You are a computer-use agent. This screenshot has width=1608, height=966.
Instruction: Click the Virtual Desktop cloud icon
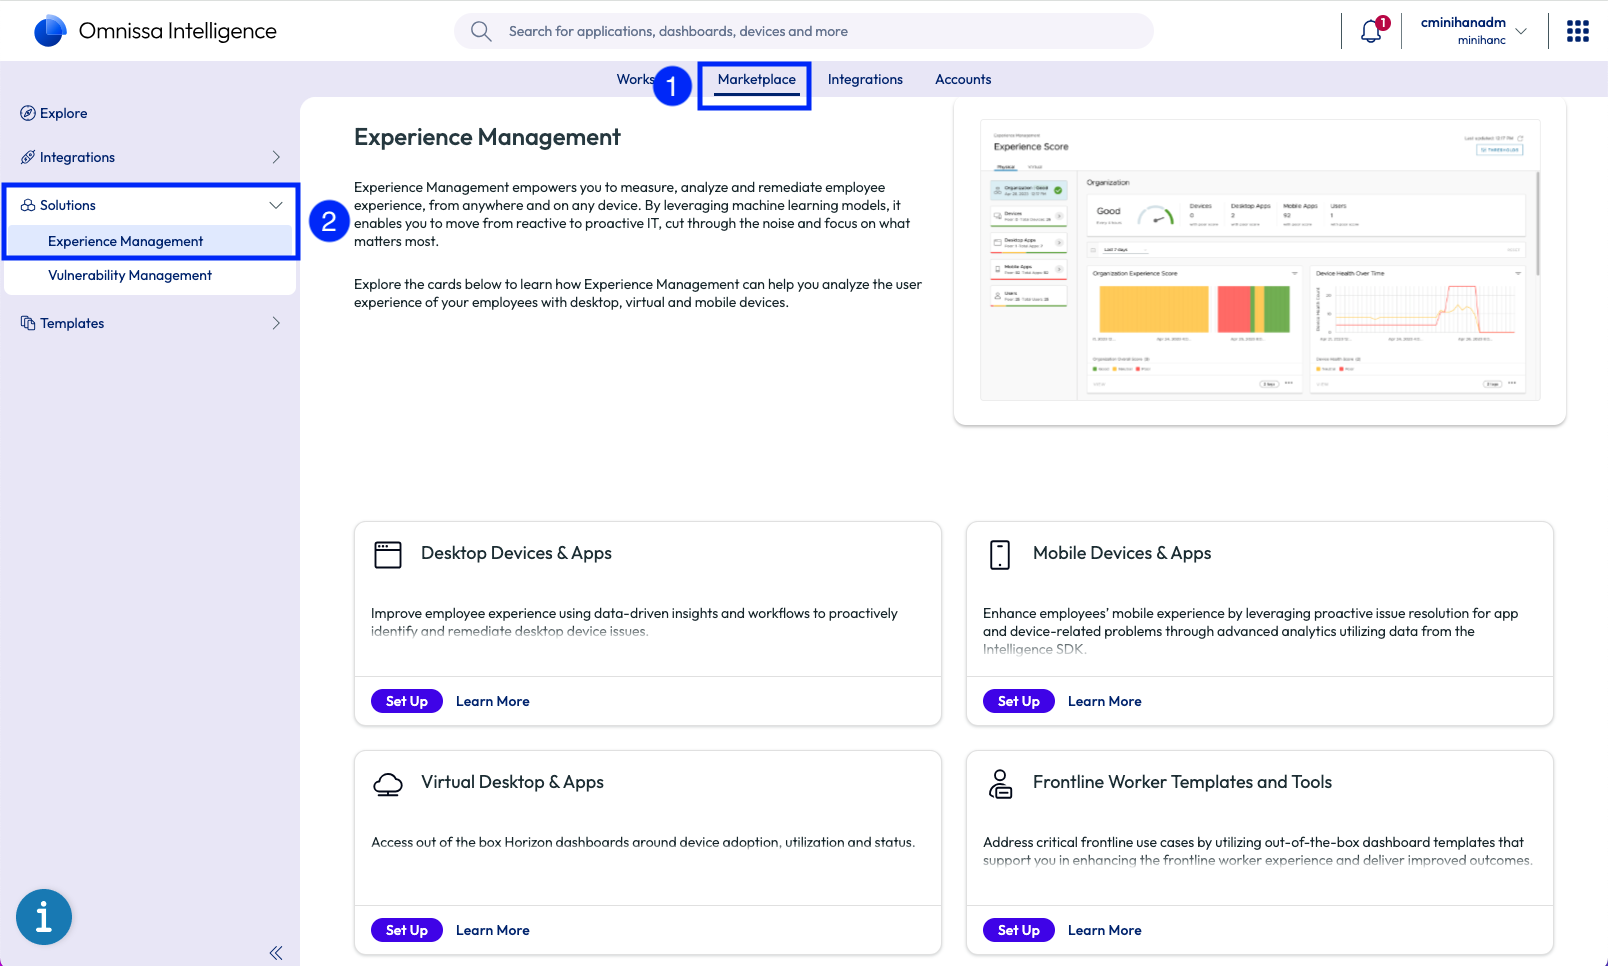coord(388,784)
